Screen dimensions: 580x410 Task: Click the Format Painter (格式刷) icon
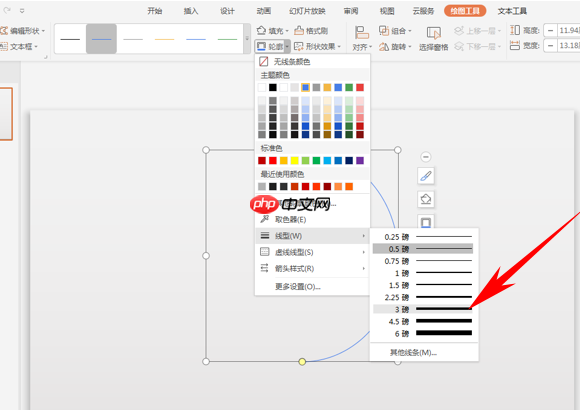pos(299,30)
